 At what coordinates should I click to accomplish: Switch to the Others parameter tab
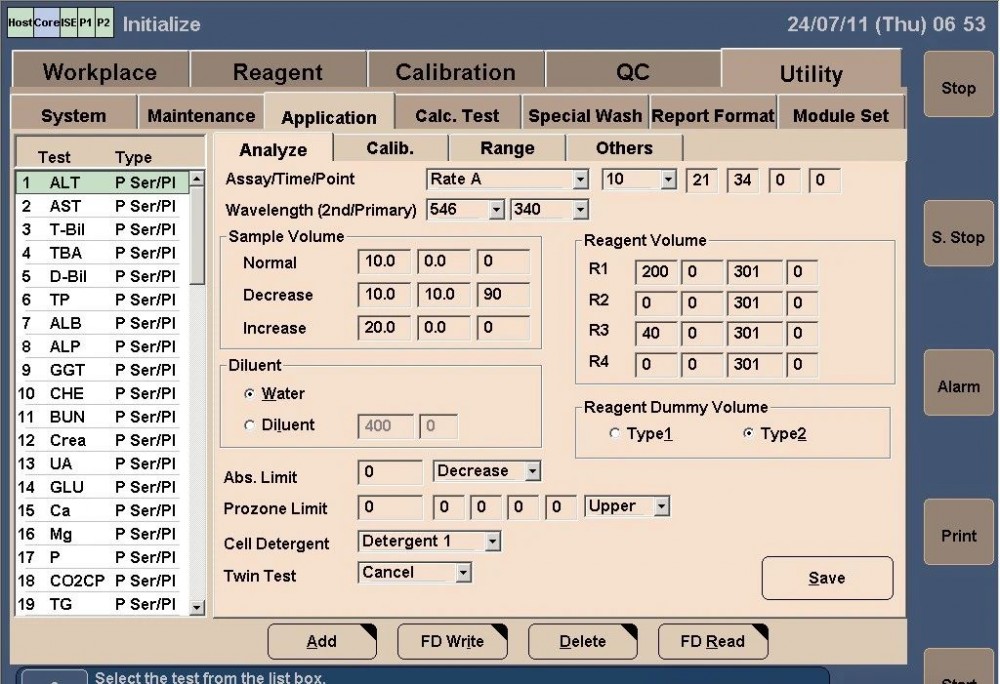click(624, 148)
